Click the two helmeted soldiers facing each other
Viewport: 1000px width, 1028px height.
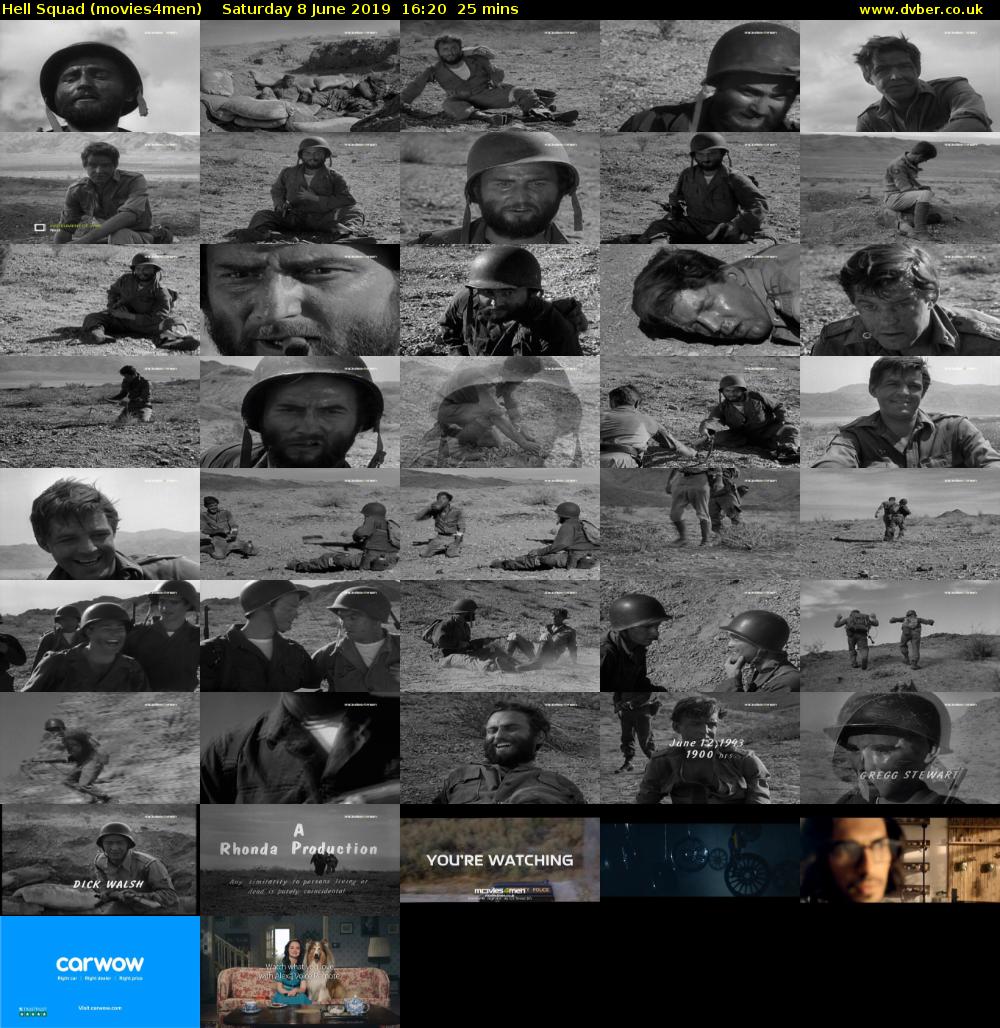700,635
